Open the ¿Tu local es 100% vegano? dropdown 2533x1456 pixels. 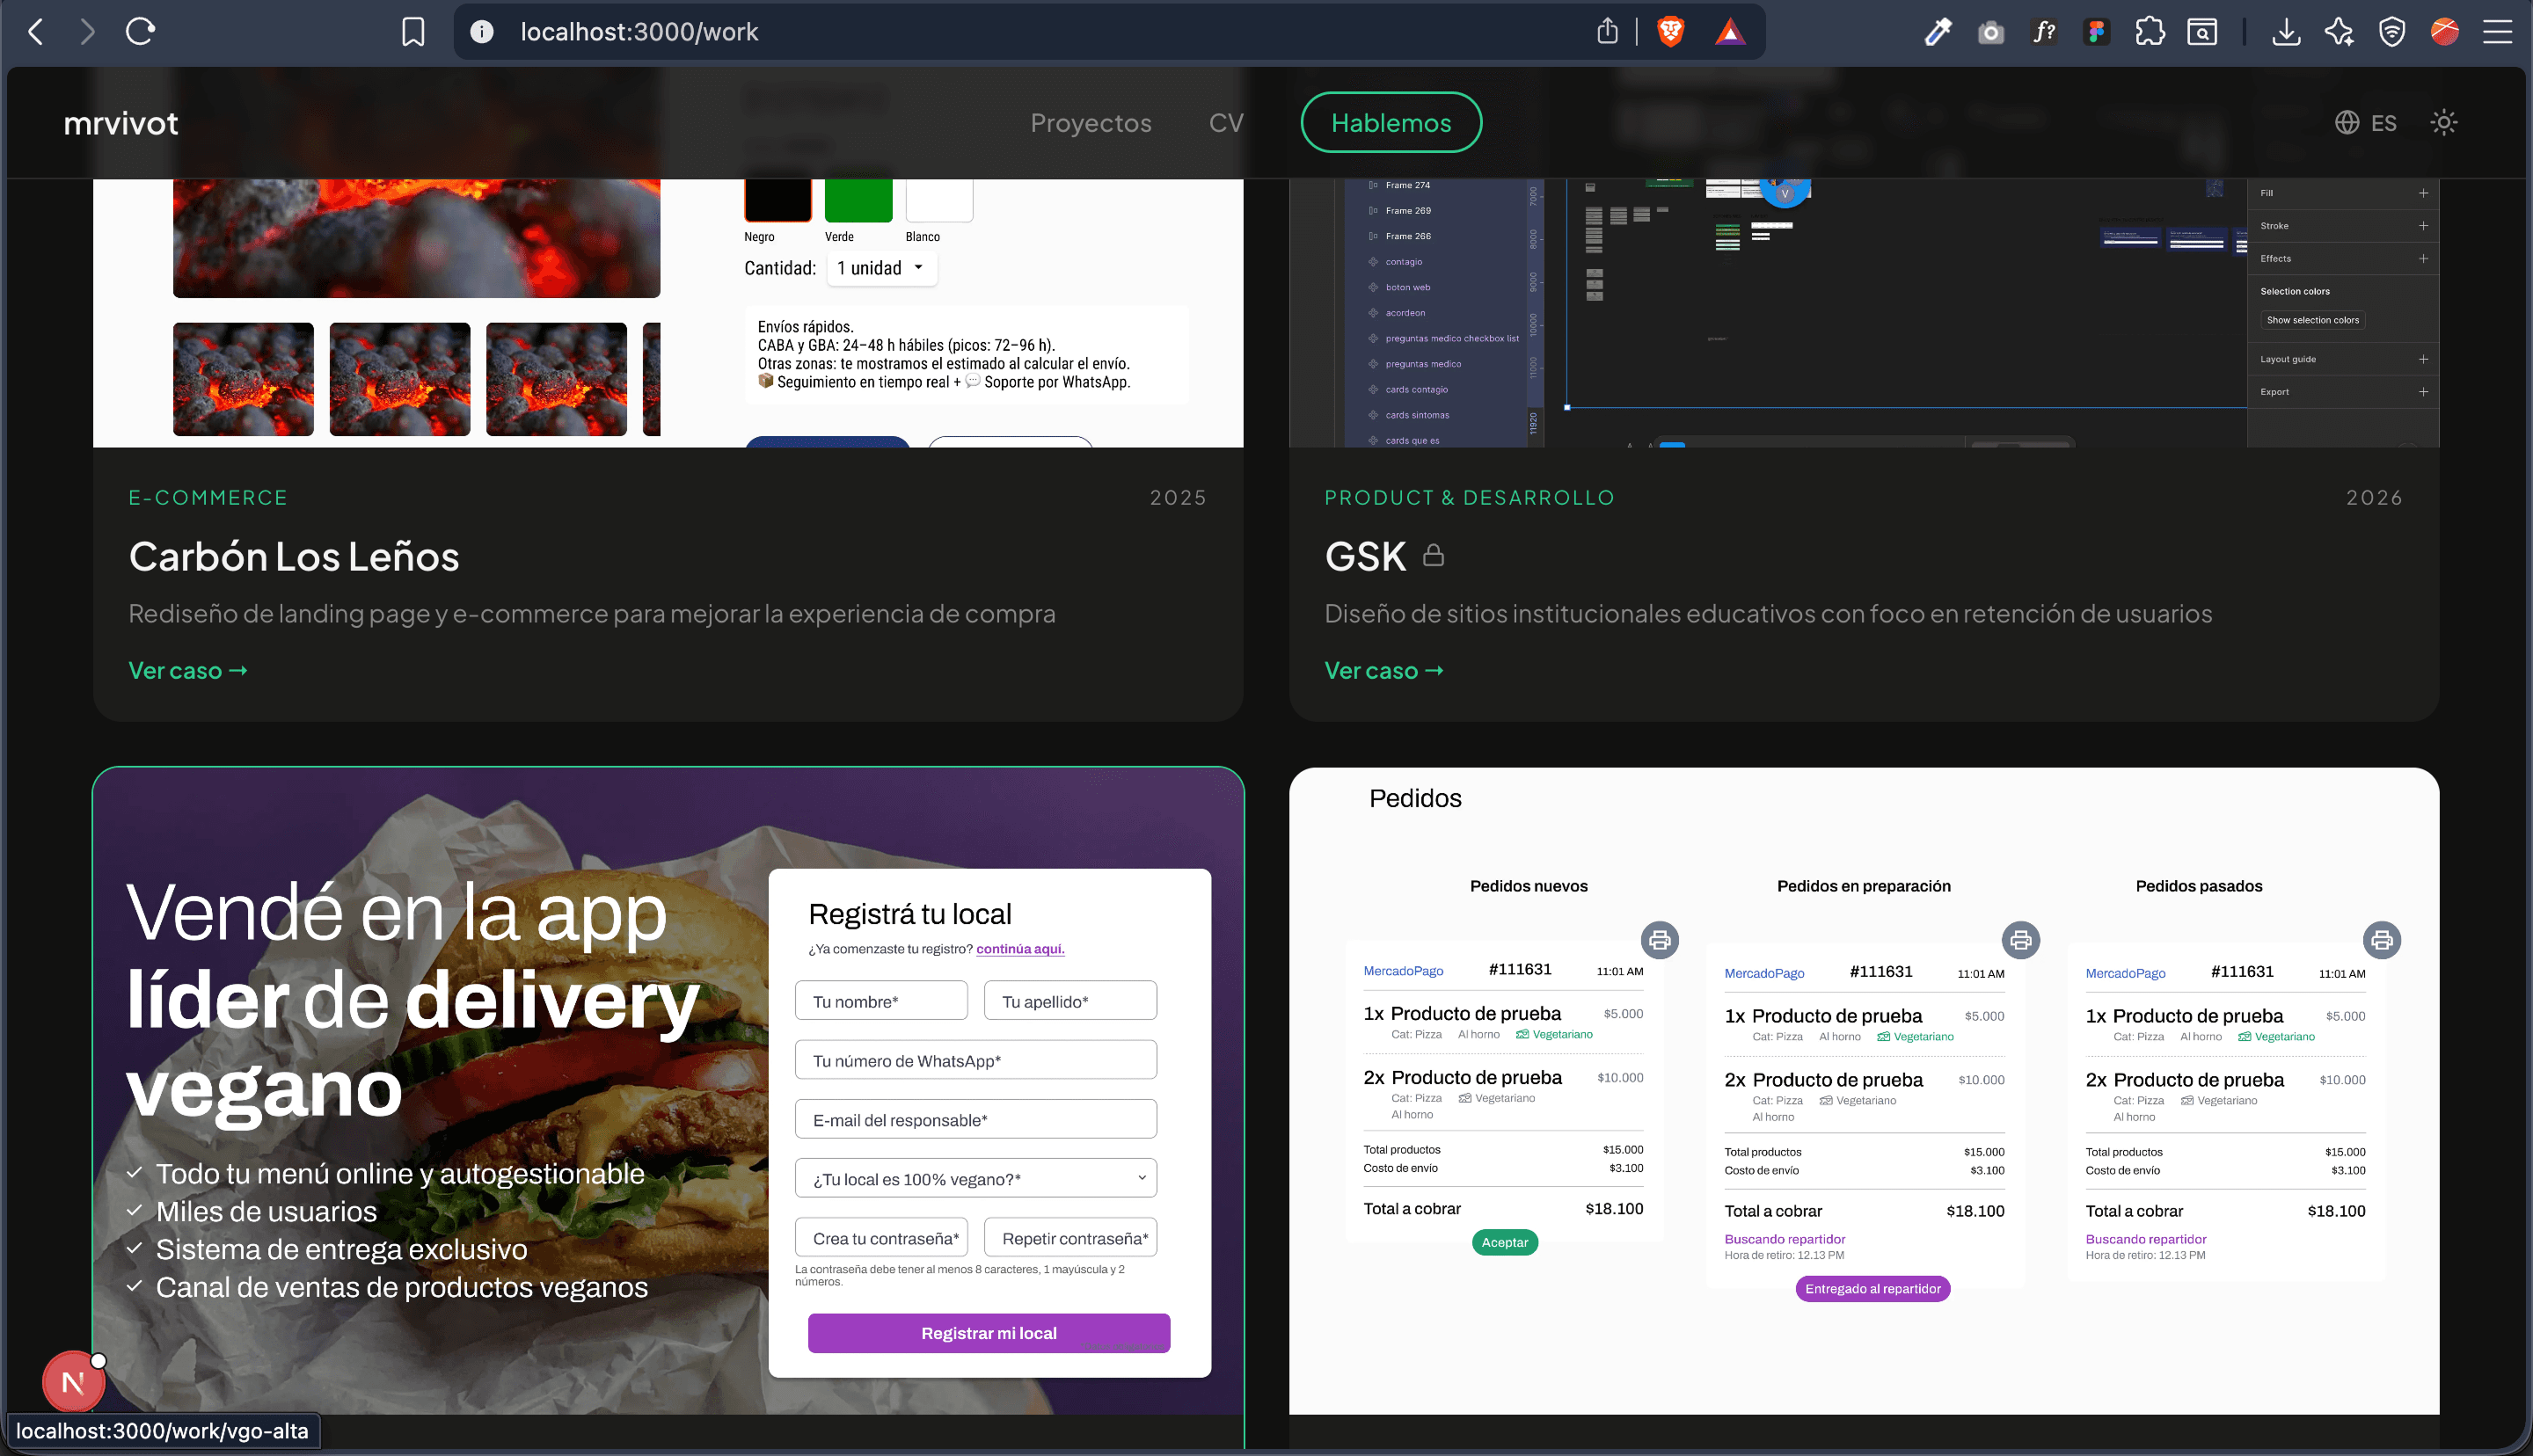tap(975, 1178)
